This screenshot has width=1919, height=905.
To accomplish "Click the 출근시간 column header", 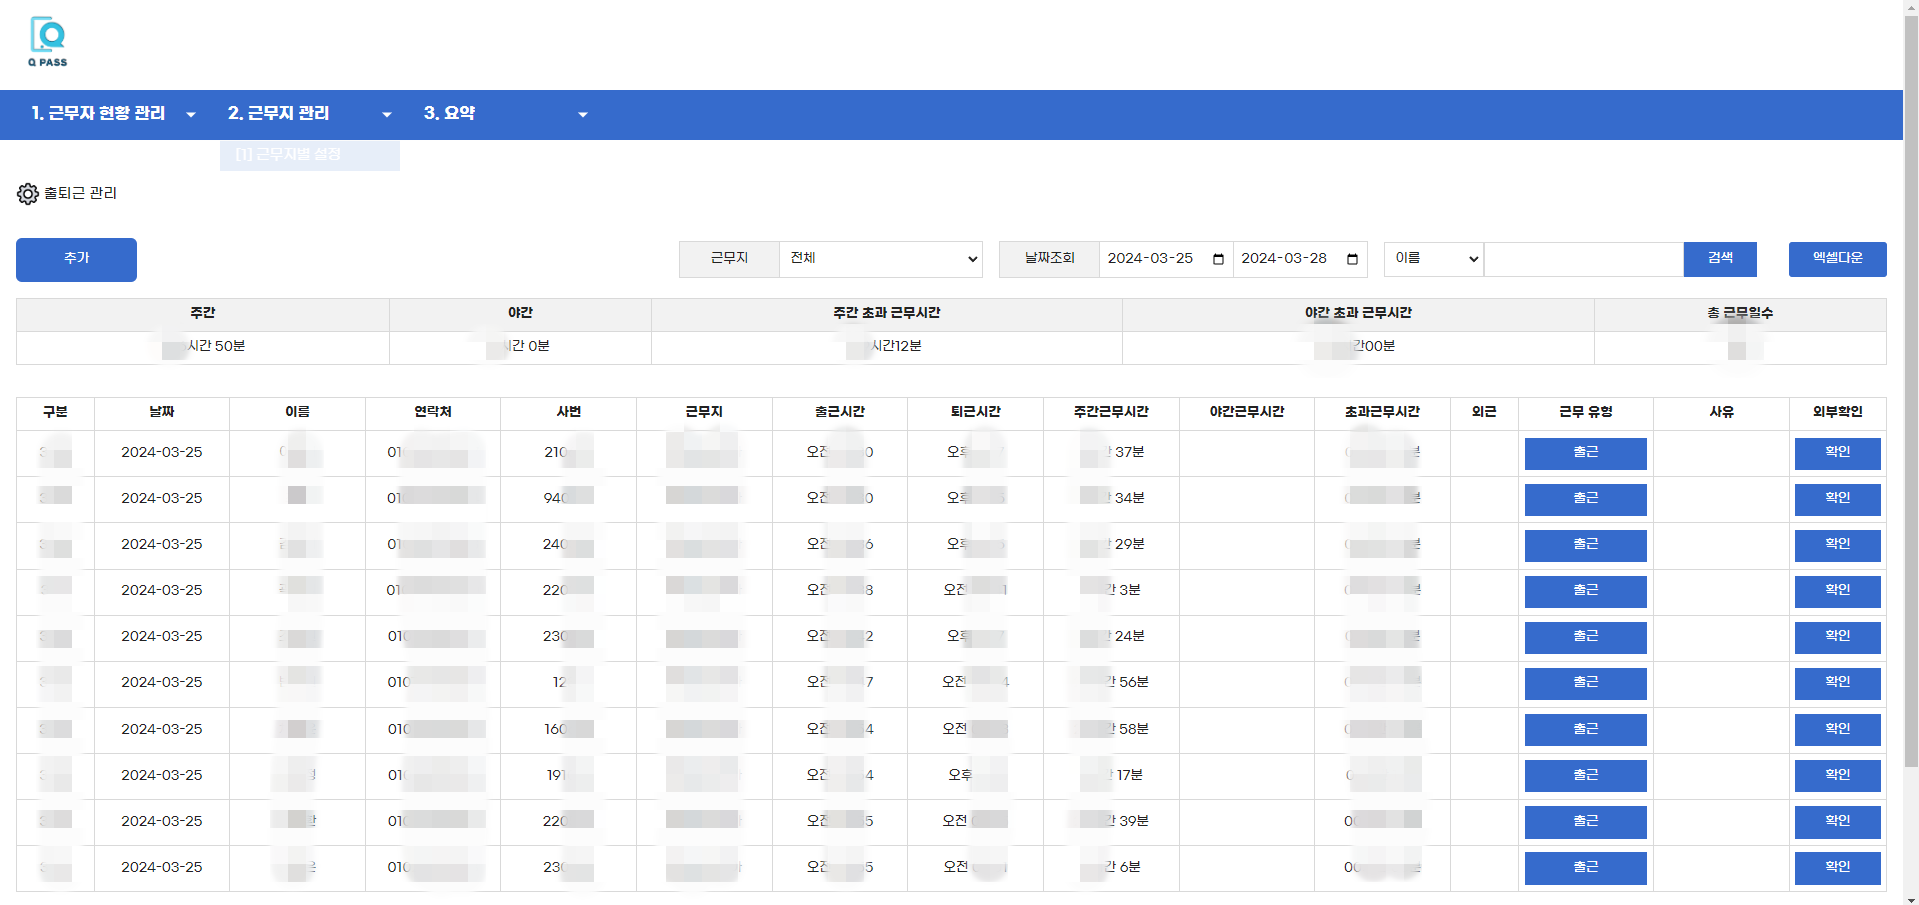I will (x=840, y=412).
